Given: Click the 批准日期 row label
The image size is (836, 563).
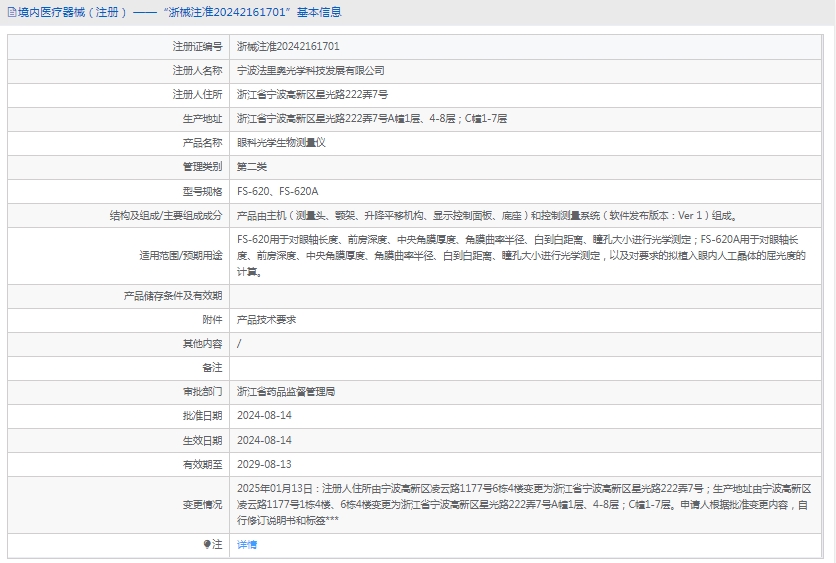Looking at the screenshot, I should point(202,416).
